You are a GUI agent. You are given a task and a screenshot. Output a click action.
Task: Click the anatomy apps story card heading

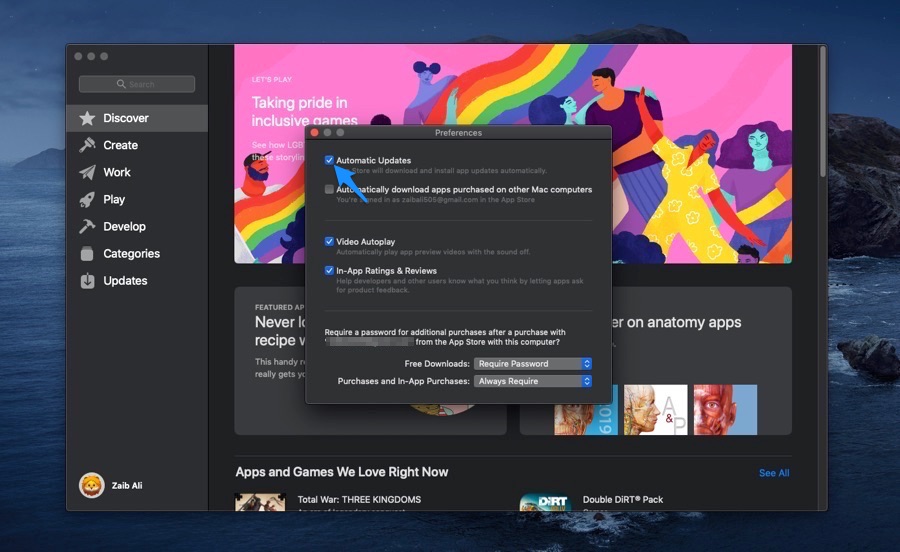(x=677, y=322)
